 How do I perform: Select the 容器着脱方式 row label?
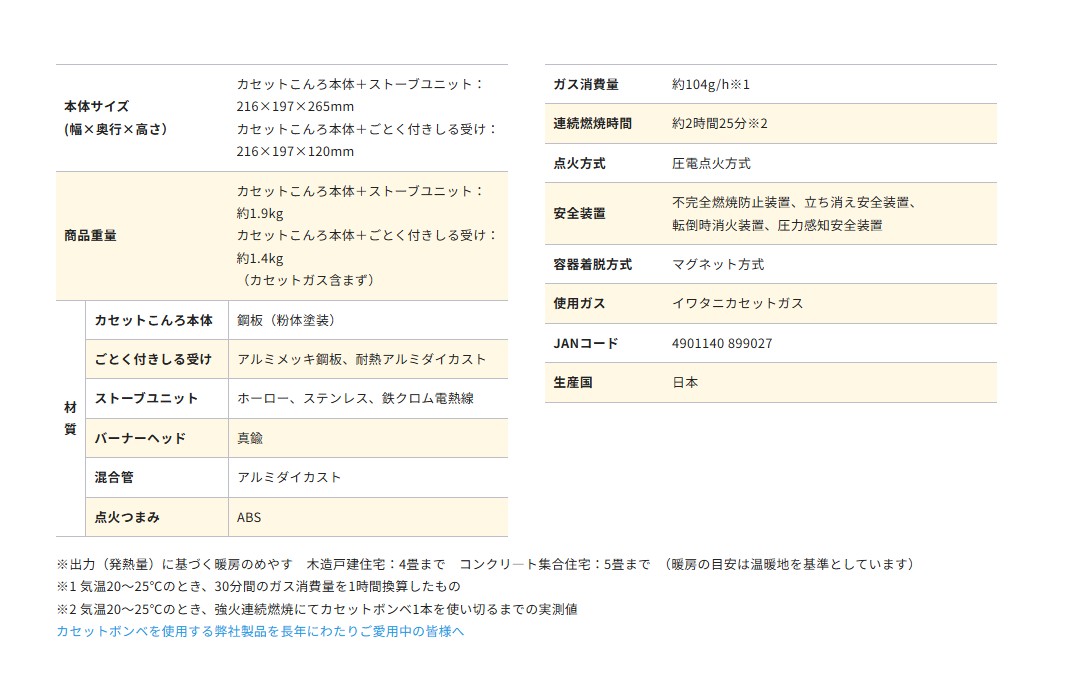(x=592, y=264)
